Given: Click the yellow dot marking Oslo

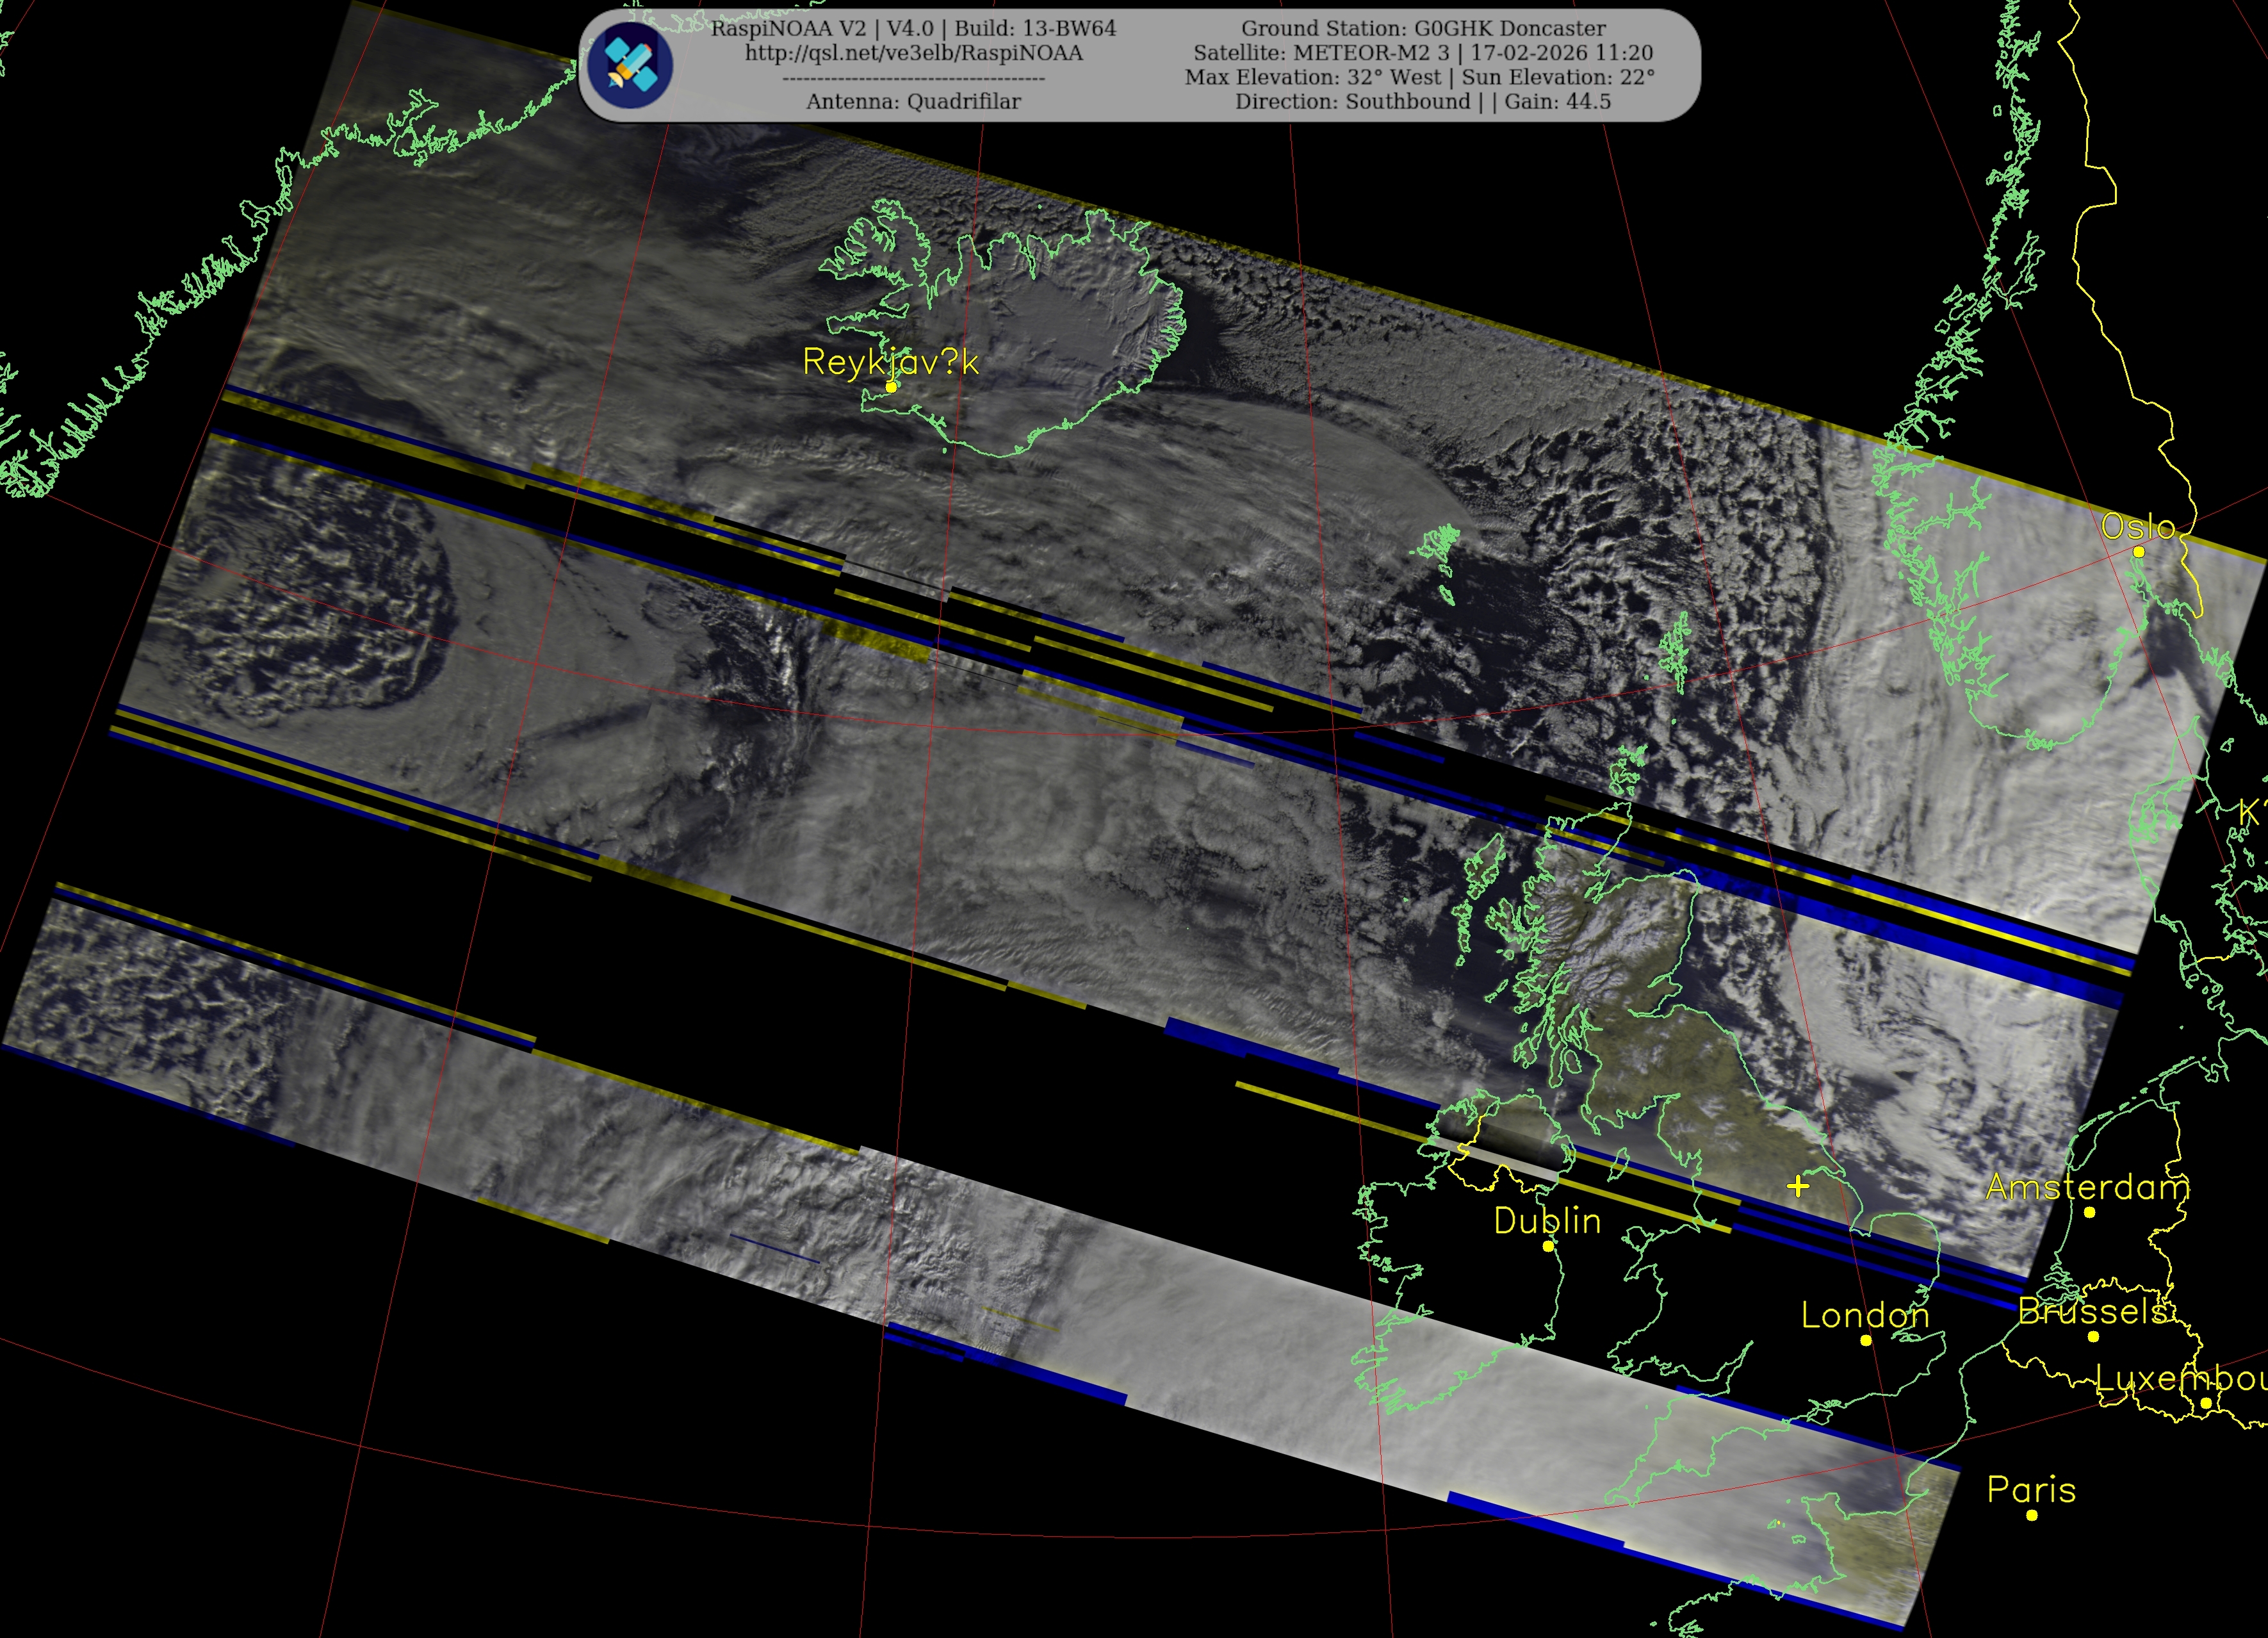Looking at the screenshot, I should coord(2139,552).
